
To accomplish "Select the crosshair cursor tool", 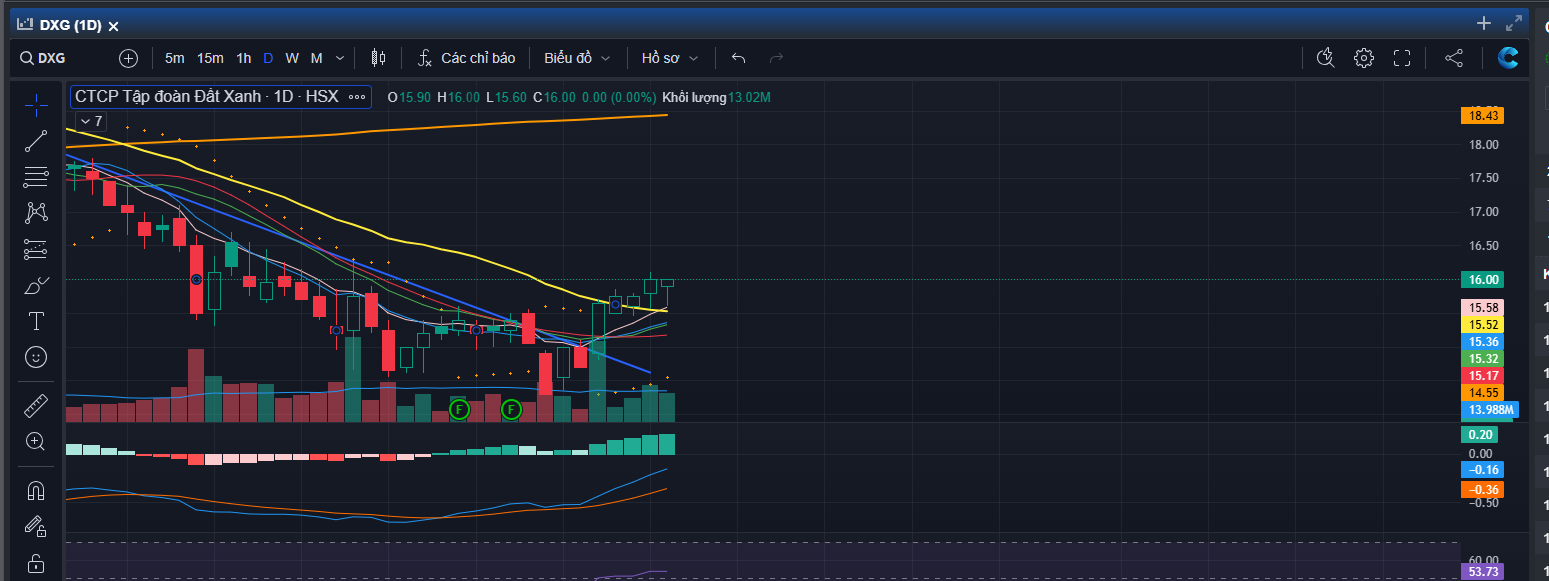I will click(37, 103).
